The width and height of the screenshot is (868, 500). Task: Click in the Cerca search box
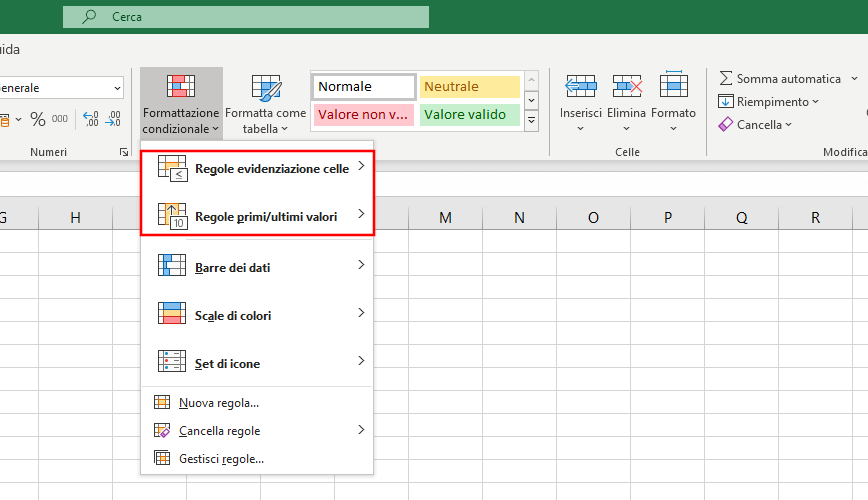click(246, 17)
